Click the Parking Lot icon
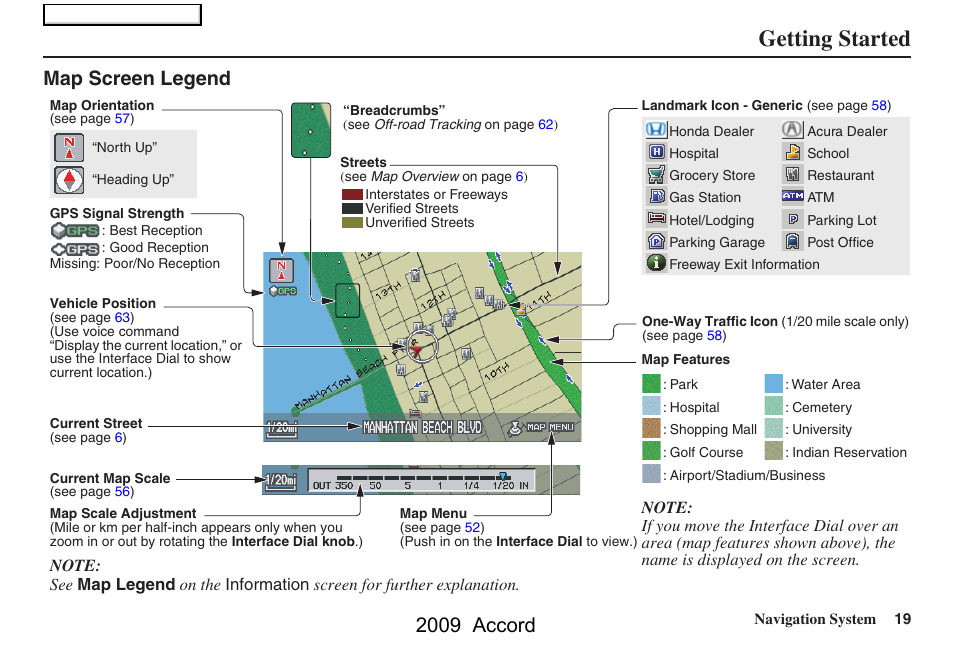 pos(793,219)
